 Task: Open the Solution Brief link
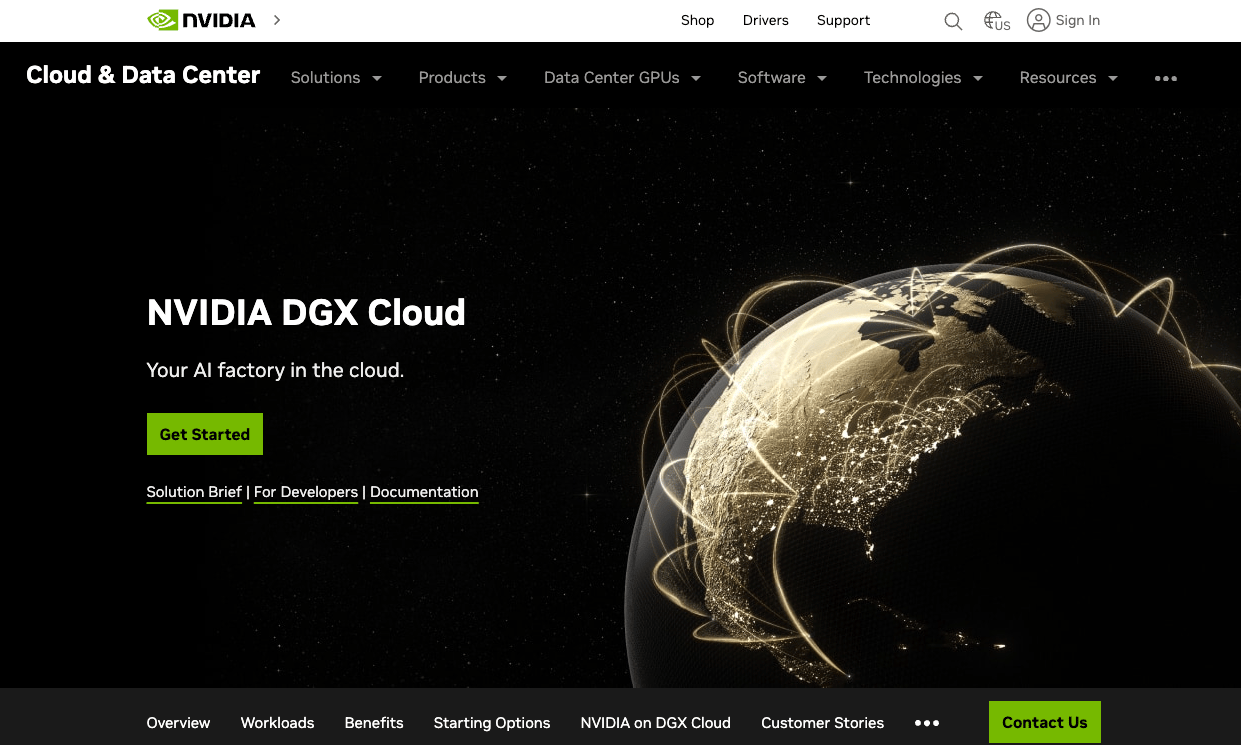pyautogui.click(x=194, y=492)
